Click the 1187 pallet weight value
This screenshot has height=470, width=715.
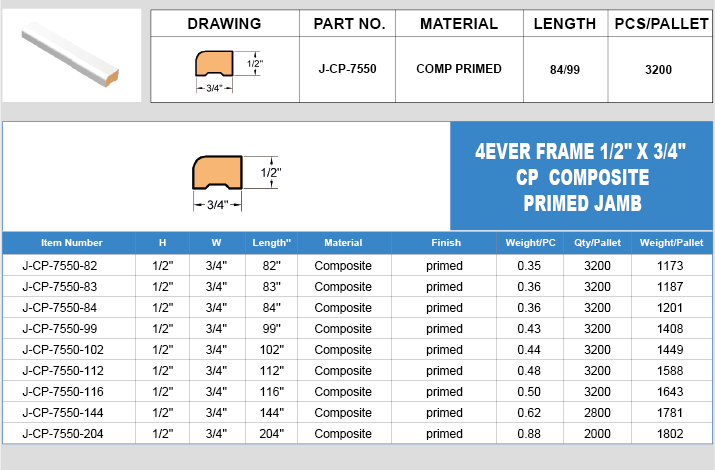click(670, 287)
